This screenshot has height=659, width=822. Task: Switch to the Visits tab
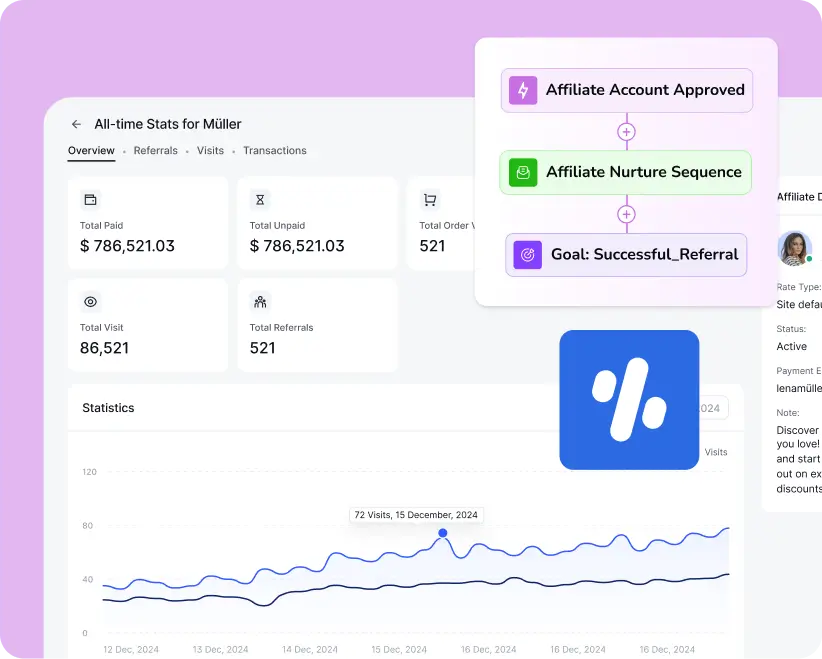[x=210, y=150]
